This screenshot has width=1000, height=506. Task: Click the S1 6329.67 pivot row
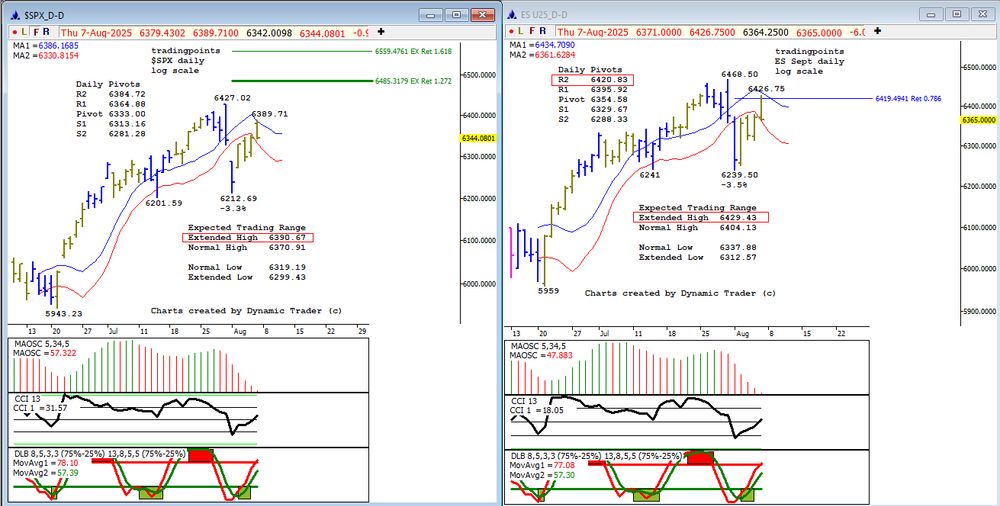point(592,110)
